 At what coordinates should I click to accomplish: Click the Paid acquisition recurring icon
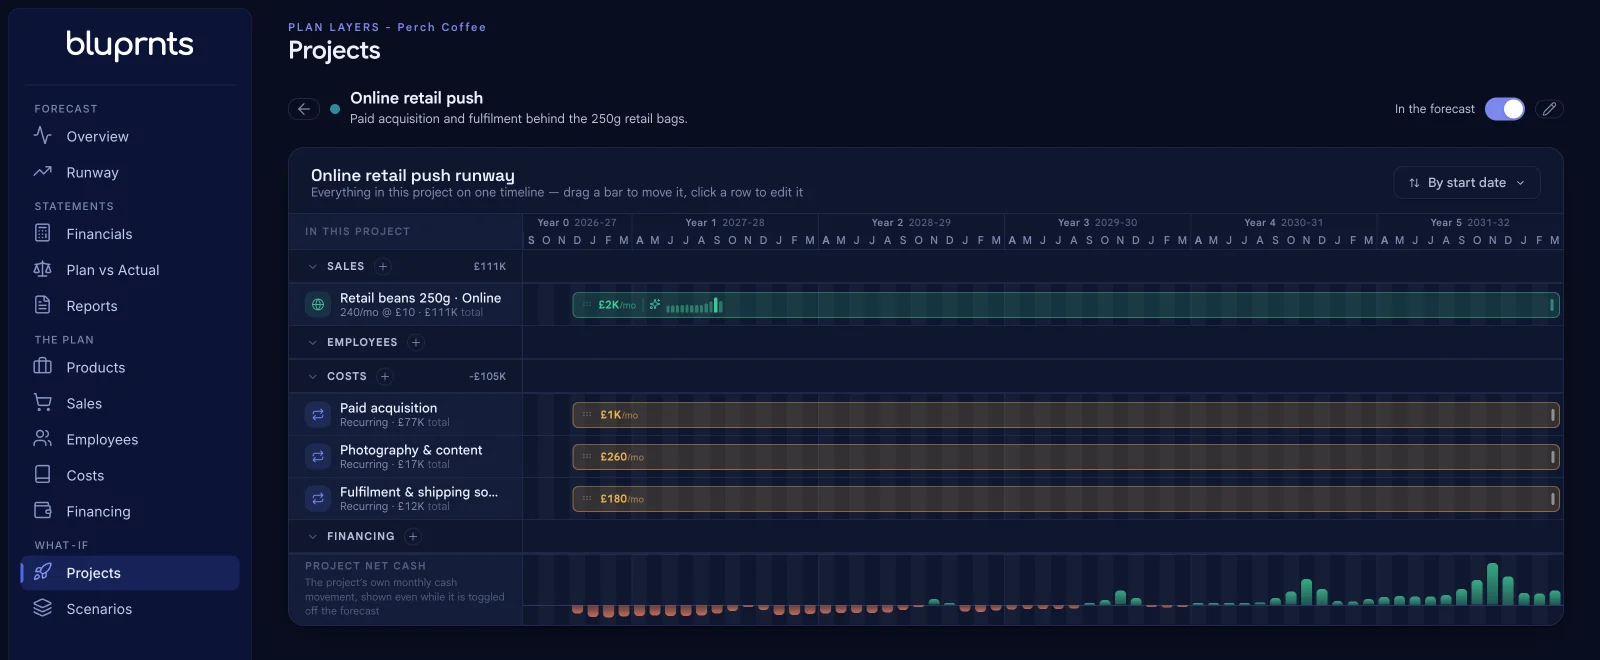(318, 414)
